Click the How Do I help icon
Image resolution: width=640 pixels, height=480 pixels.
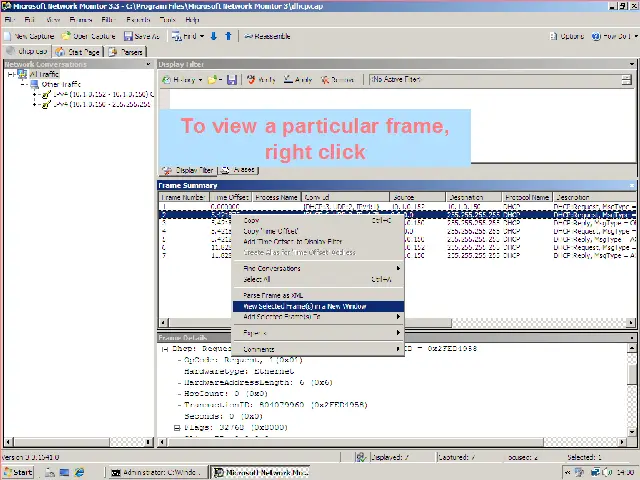click(x=596, y=36)
